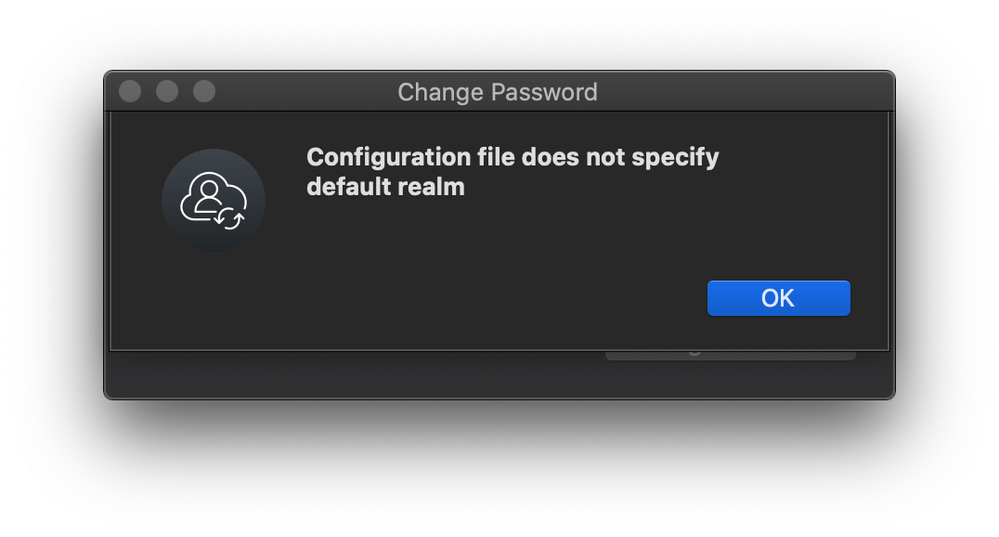
Task: Click the dark circular badge around the cloud
Action: [213, 201]
